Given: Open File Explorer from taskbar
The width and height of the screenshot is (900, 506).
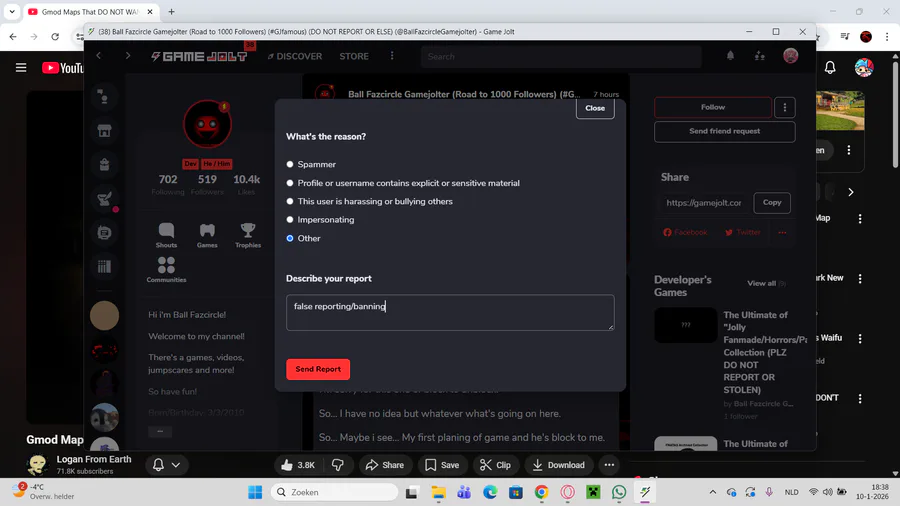Looking at the screenshot, I should 439,492.
